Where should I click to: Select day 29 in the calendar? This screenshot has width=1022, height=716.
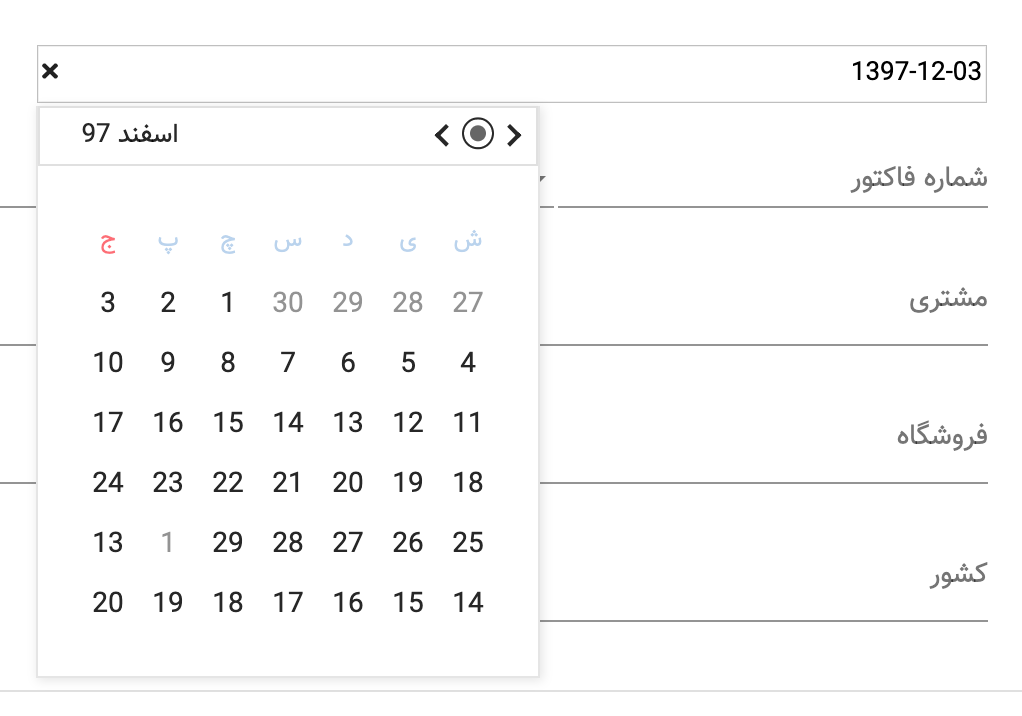[227, 543]
